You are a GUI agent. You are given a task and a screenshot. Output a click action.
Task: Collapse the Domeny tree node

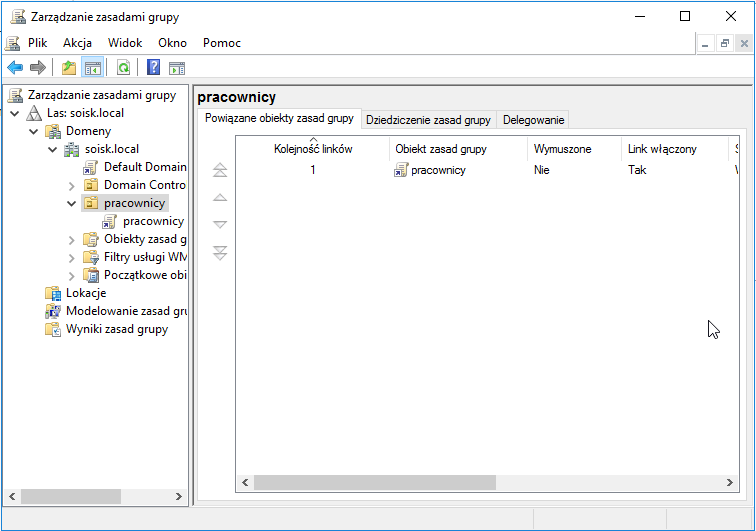[x=34, y=132]
